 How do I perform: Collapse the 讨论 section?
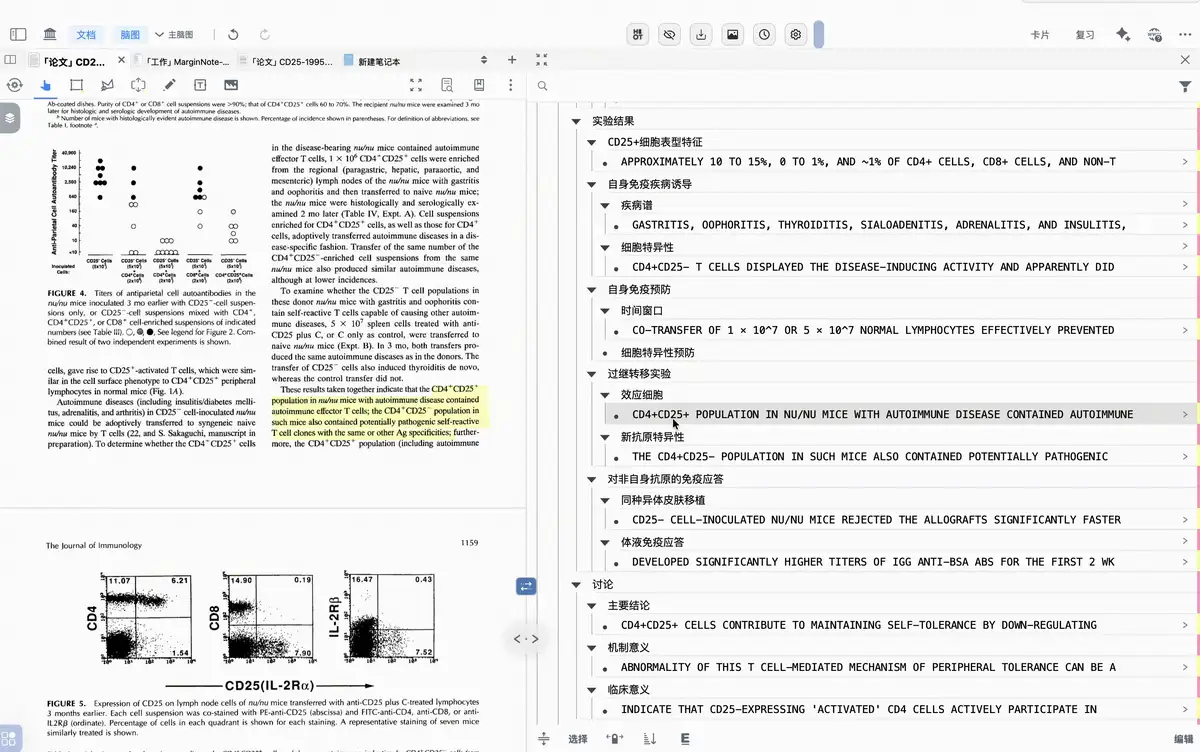tap(576, 584)
